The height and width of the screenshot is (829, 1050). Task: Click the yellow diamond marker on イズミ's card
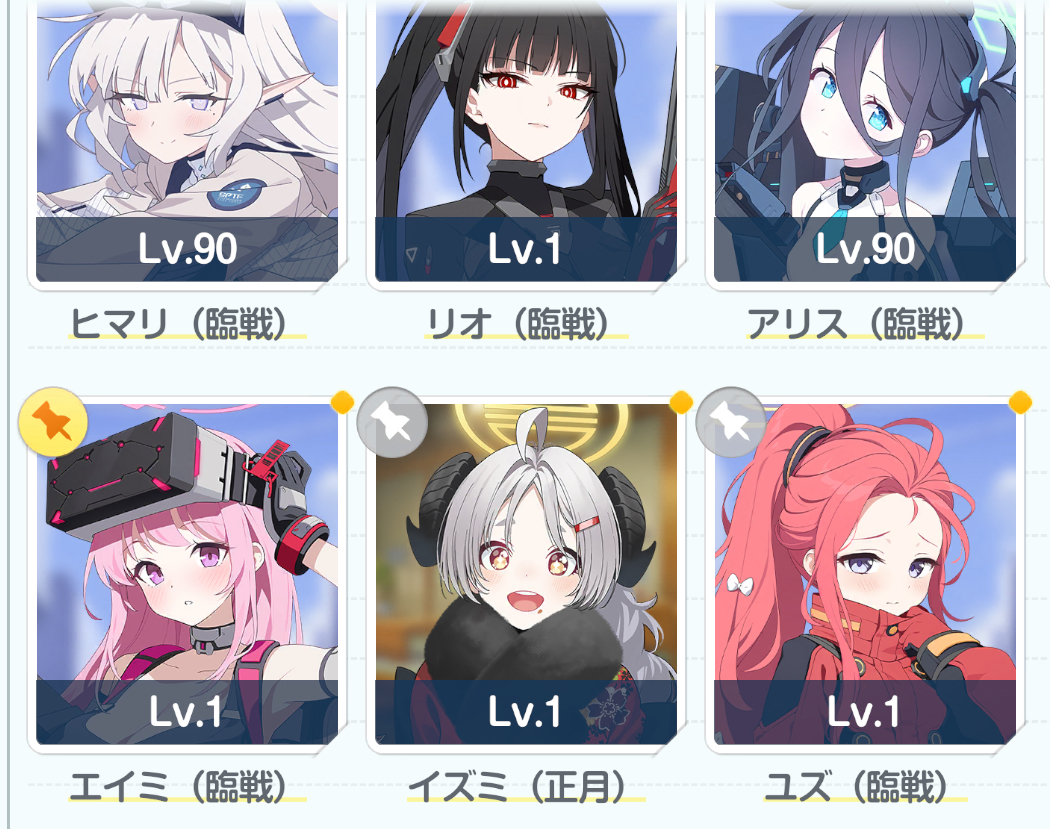pos(681,402)
